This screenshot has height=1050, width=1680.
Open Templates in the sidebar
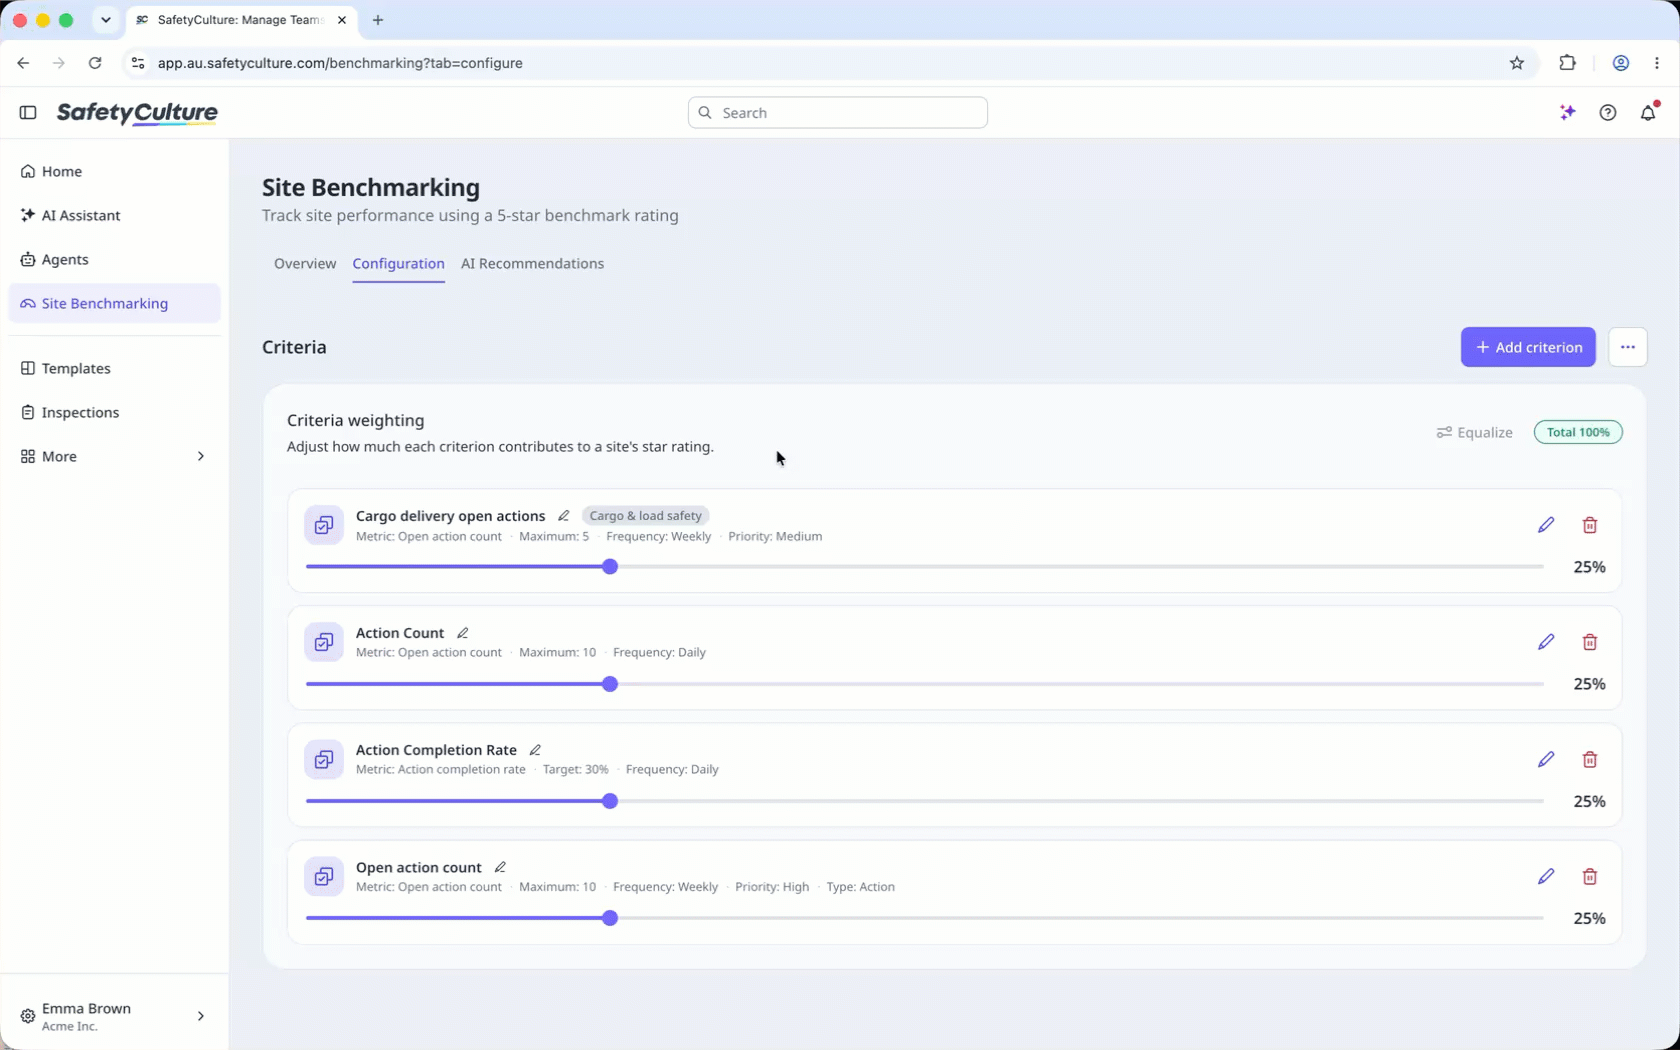tap(114, 369)
